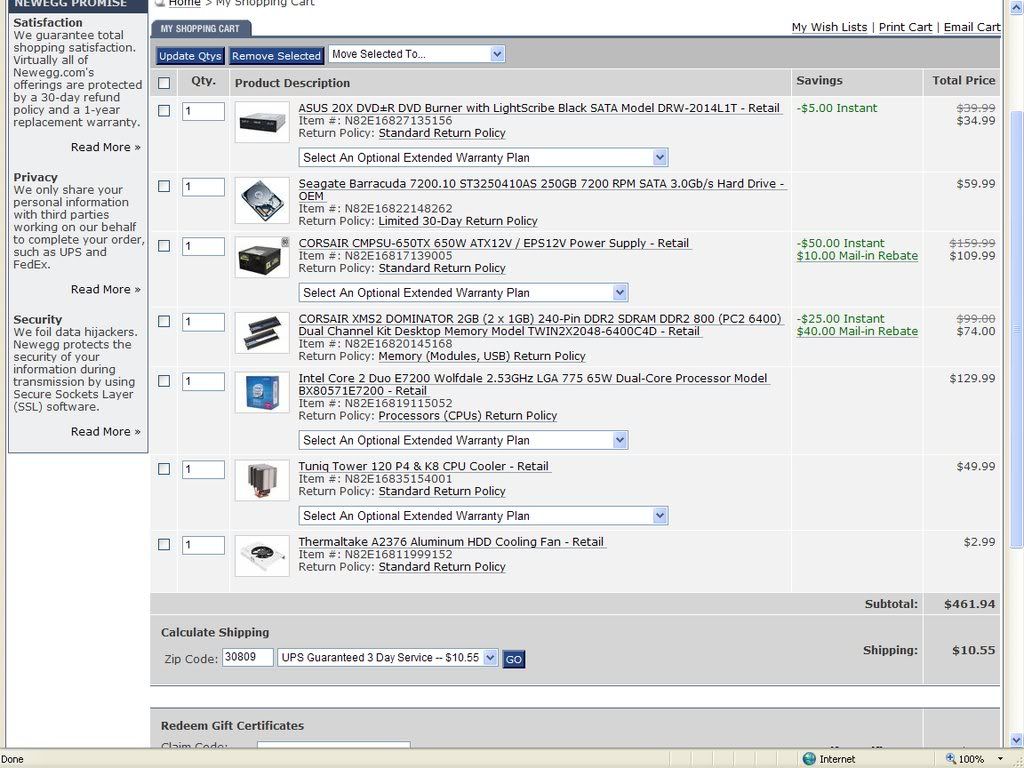Click the ASUS DVD burner product thumbnail
The image size is (1024, 768).
[262, 122]
